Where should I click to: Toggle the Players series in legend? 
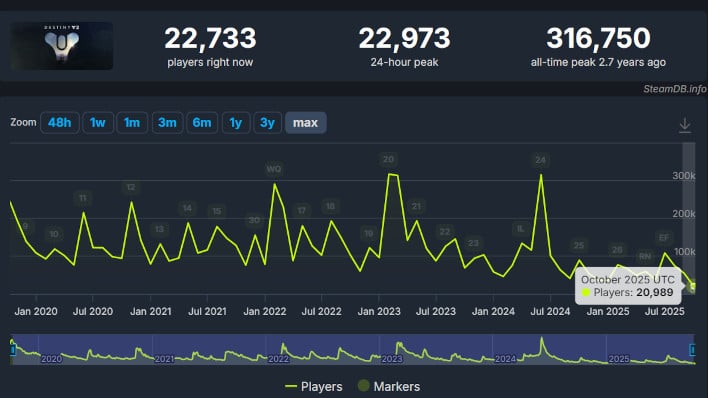point(314,387)
